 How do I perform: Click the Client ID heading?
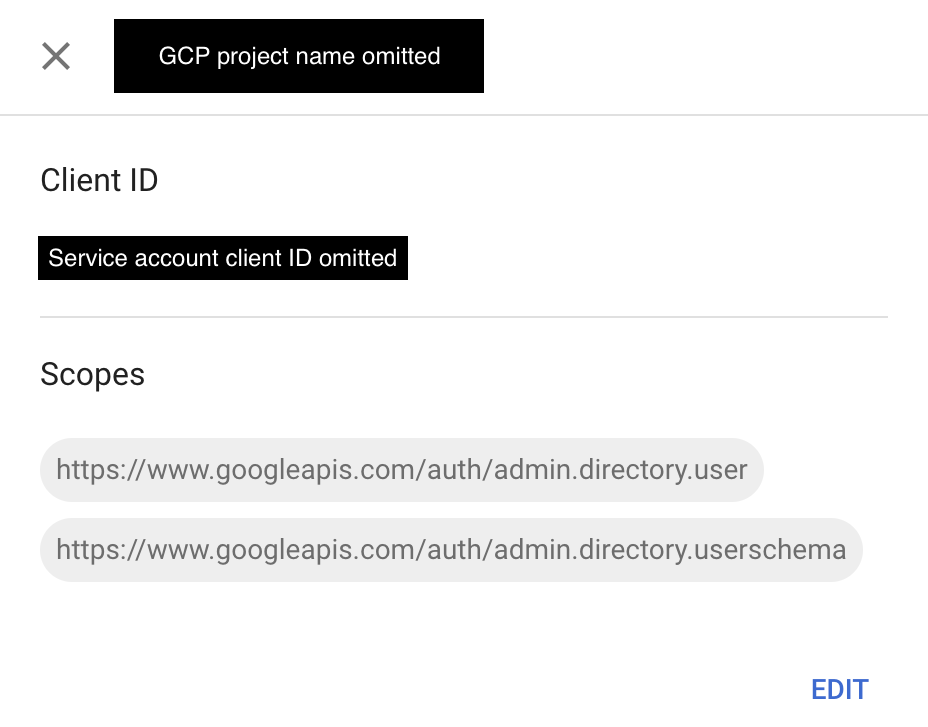click(x=99, y=181)
